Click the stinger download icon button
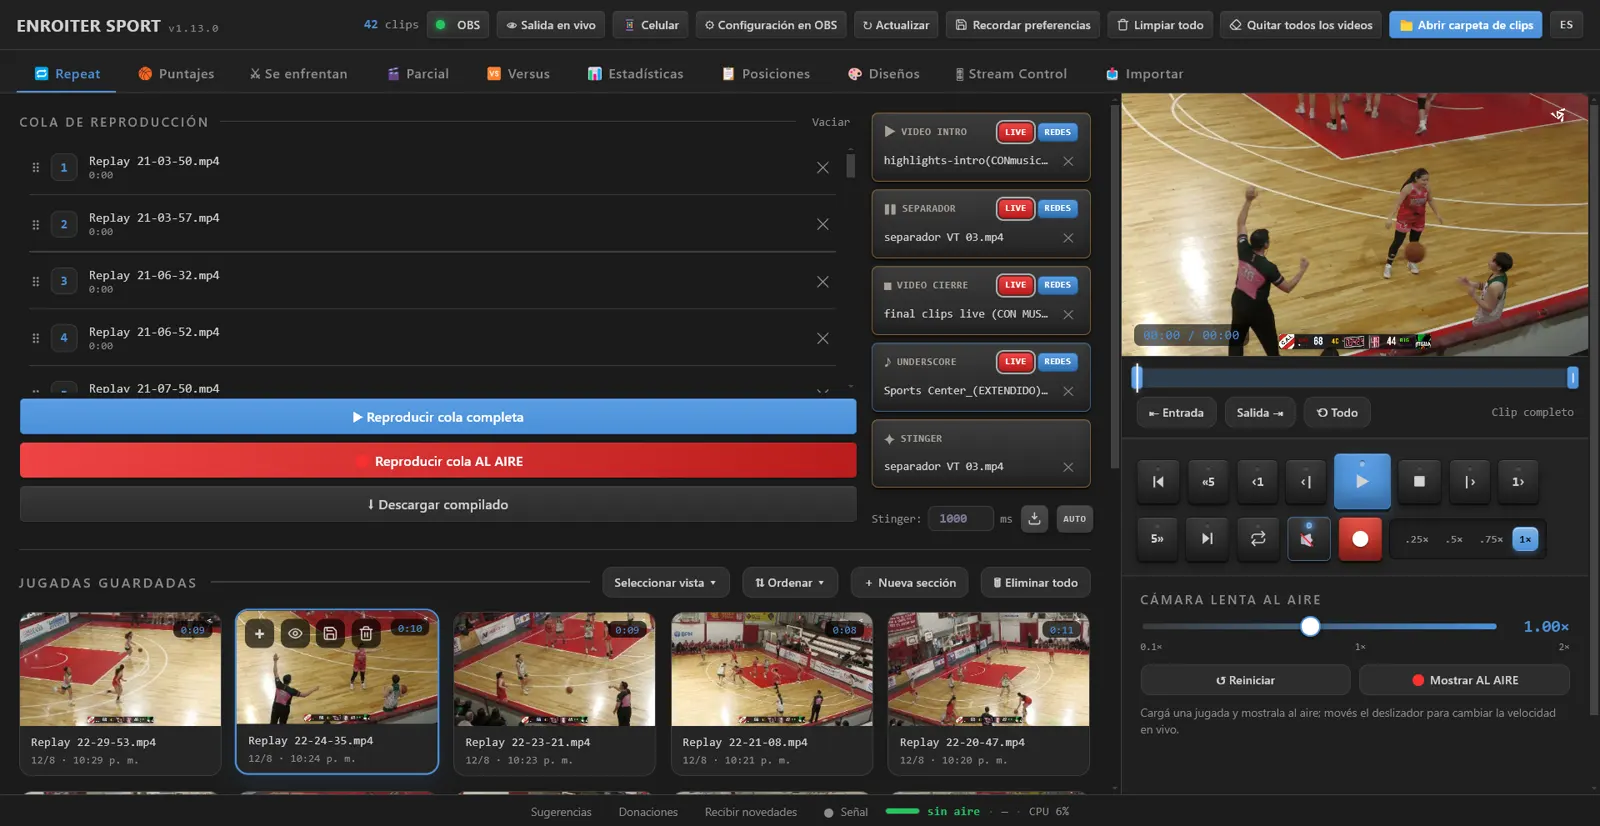The height and width of the screenshot is (826, 1600). [1035, 518]
